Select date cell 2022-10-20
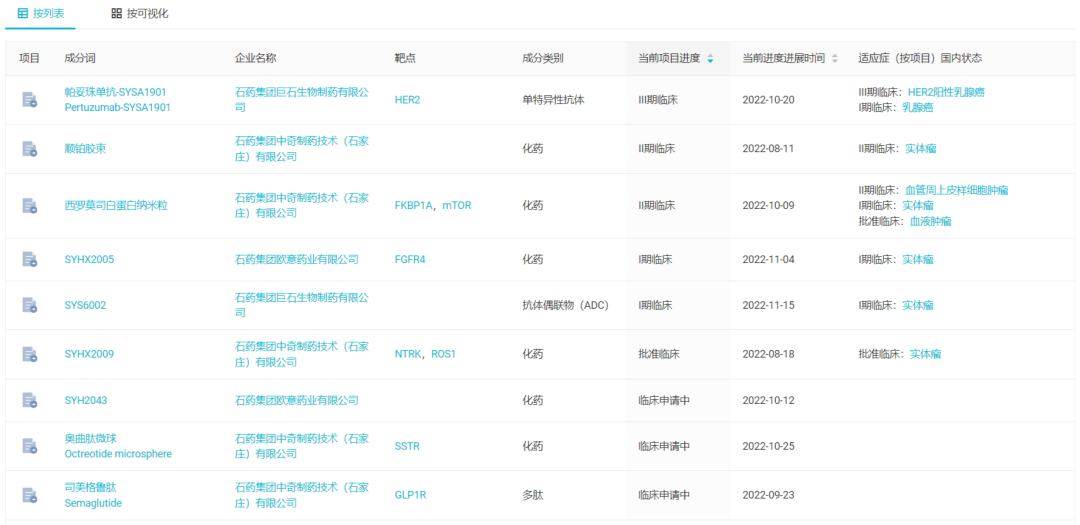This screenshot has height=525, width=1080. [768, 100]
